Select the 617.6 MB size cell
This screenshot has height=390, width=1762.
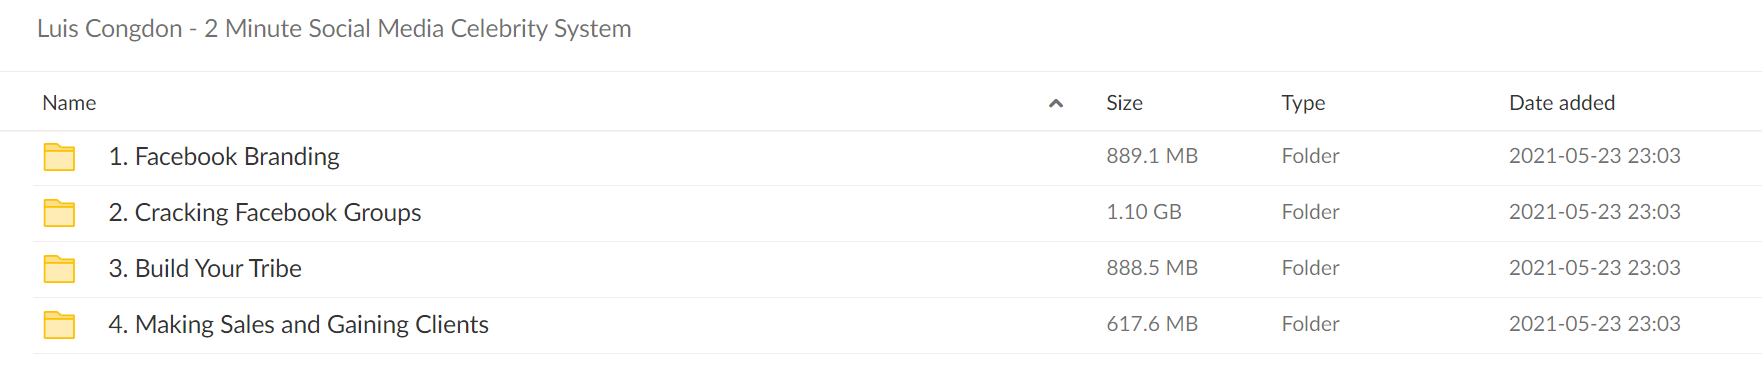point(1152,324)
